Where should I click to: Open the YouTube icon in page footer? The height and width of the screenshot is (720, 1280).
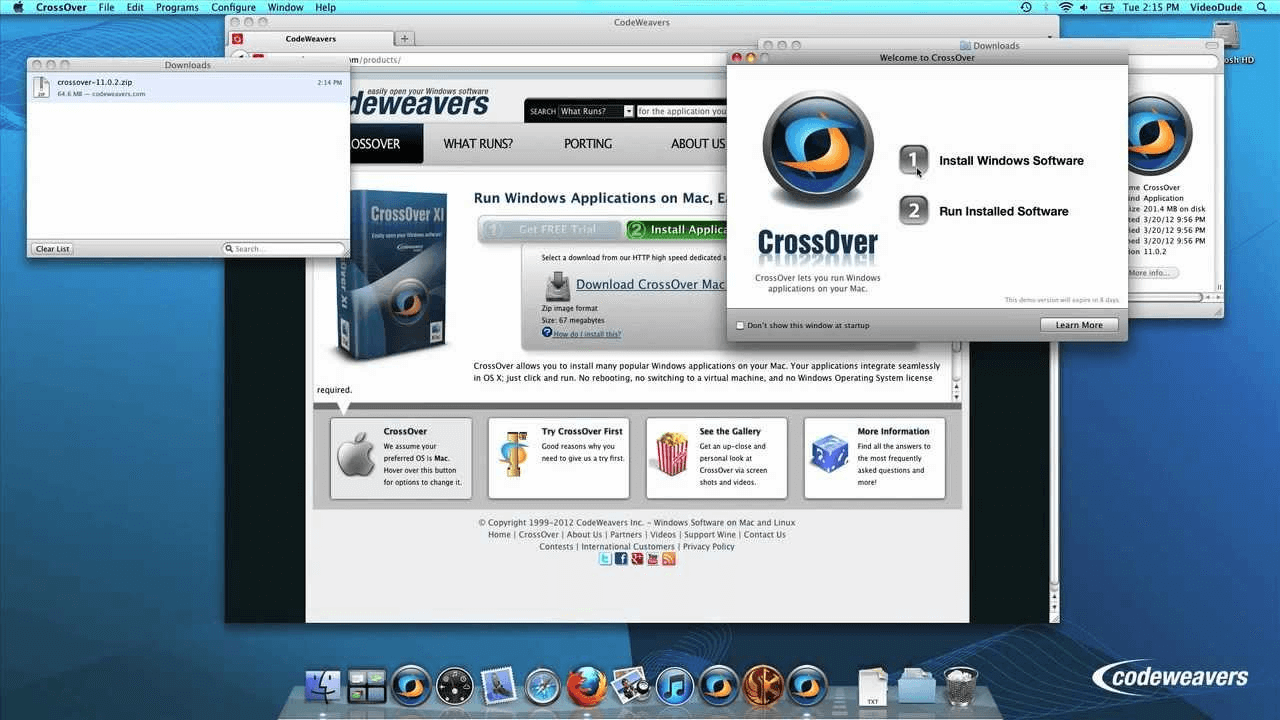[653, 559]
